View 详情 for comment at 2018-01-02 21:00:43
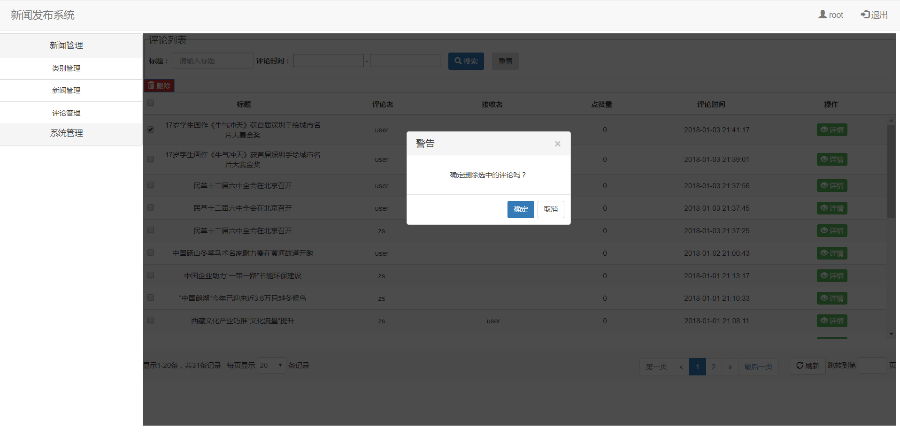The image size is (900, 435). (x=832, y=253)
